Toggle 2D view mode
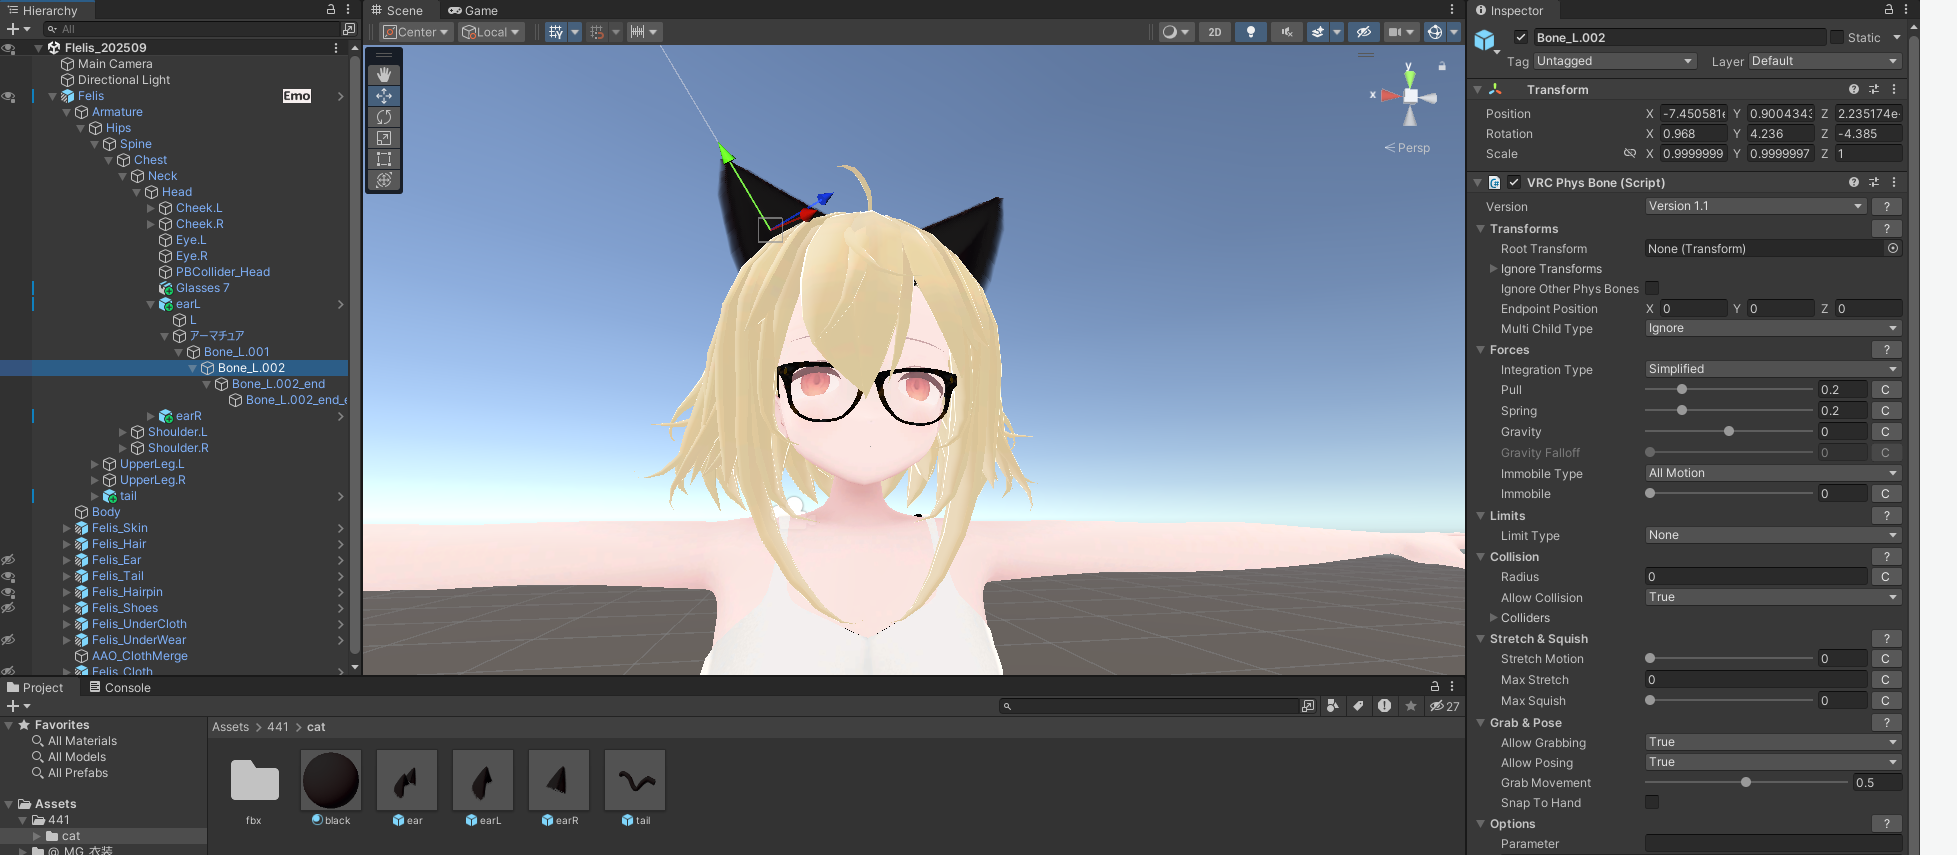 coord(1214,32)
